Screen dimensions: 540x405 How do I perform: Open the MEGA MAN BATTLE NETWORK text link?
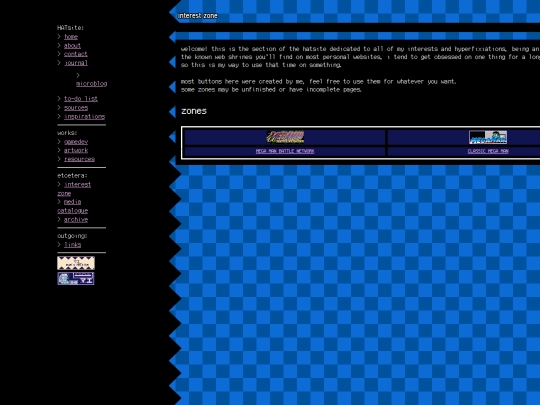point(285,151)
